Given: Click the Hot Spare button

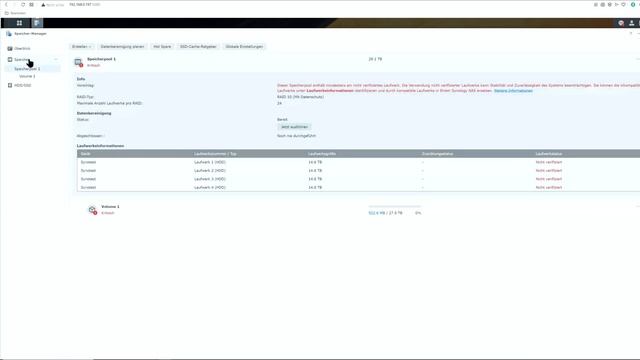Looking at the screenshot, I should (x=162, y=47).
